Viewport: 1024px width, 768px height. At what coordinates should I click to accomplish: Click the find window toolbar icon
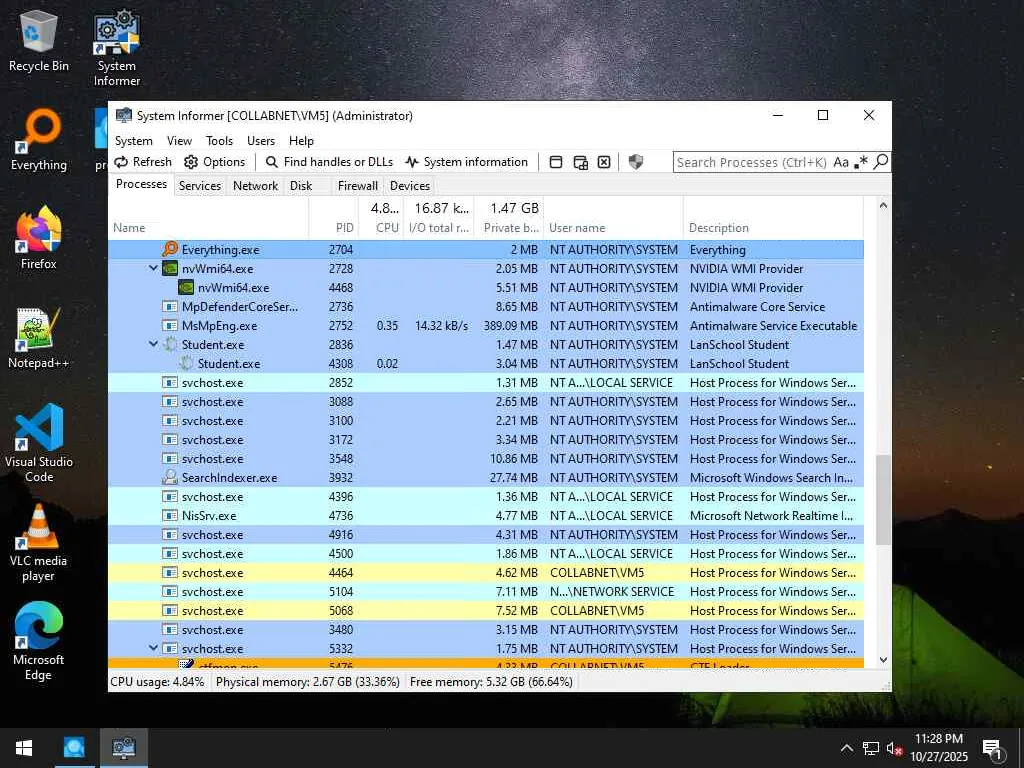(556, 162)
